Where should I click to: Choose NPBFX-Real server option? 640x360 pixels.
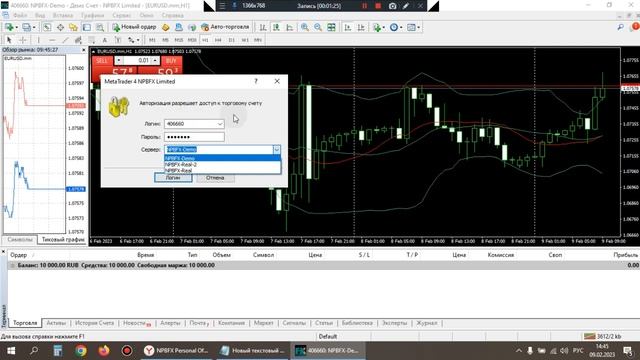tap(222, 170)
